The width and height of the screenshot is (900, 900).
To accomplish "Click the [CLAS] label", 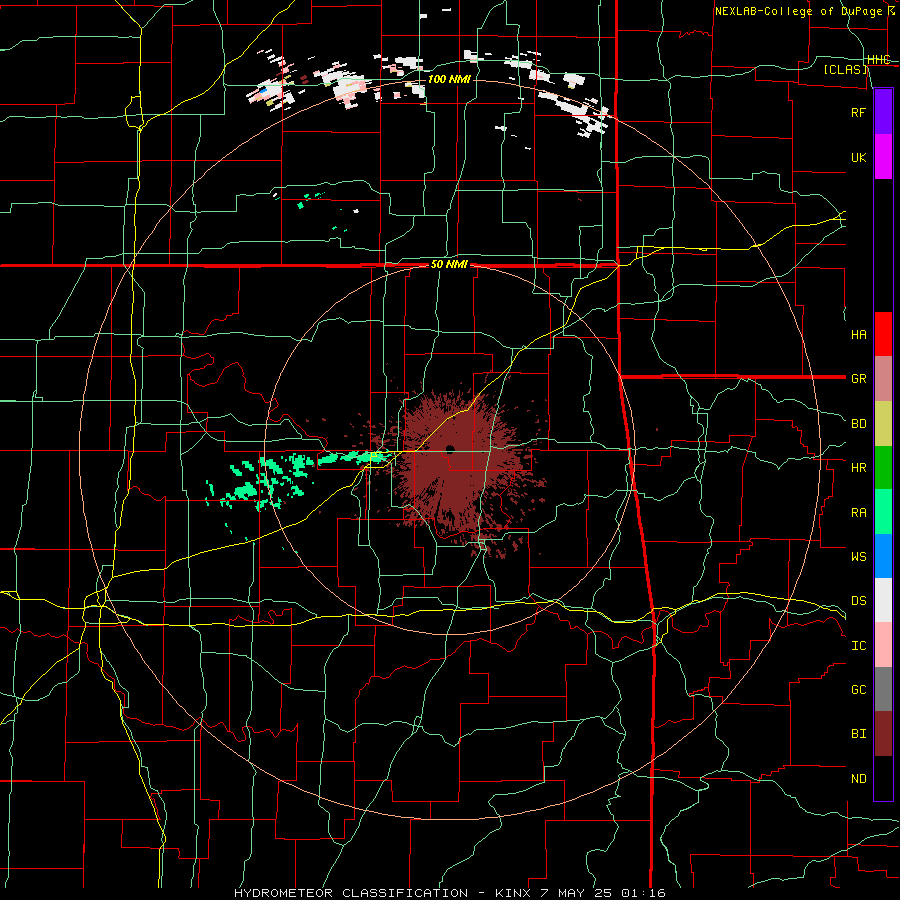I will 845,69.
